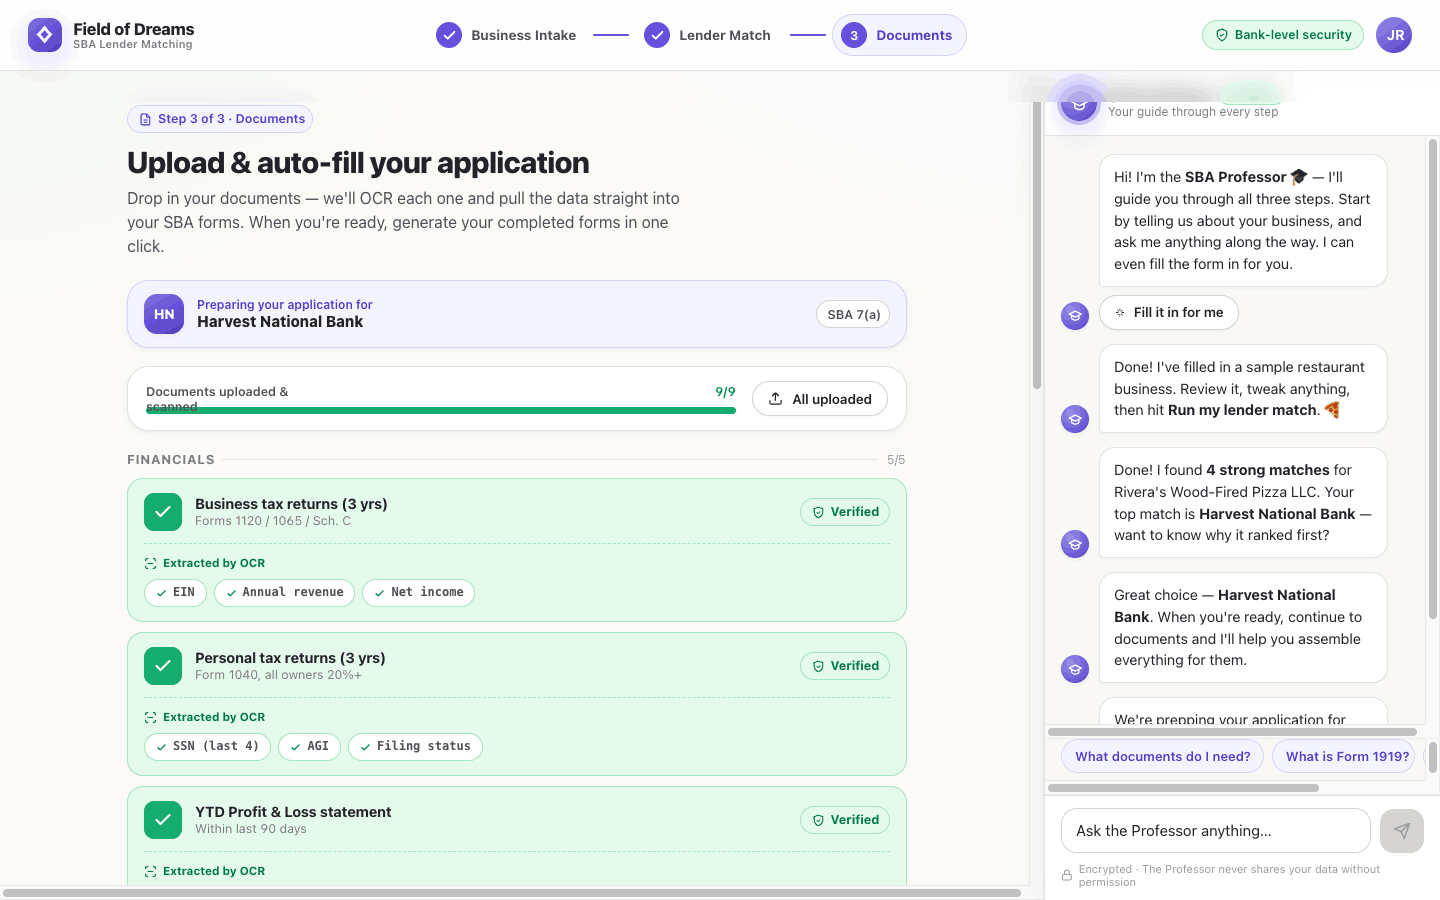
Task: Click Verified badge on Personal tax returns
Action: (845, 666)
